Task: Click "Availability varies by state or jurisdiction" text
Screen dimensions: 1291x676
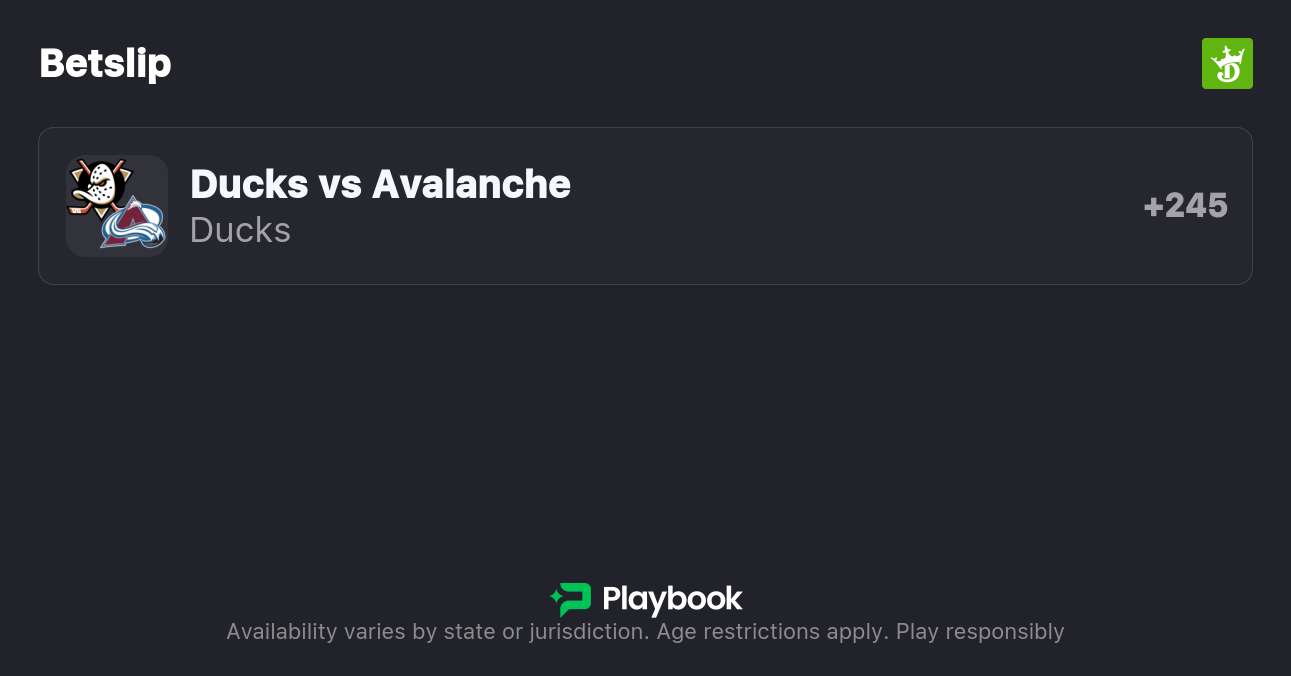Action: click(x=436, y=632)
